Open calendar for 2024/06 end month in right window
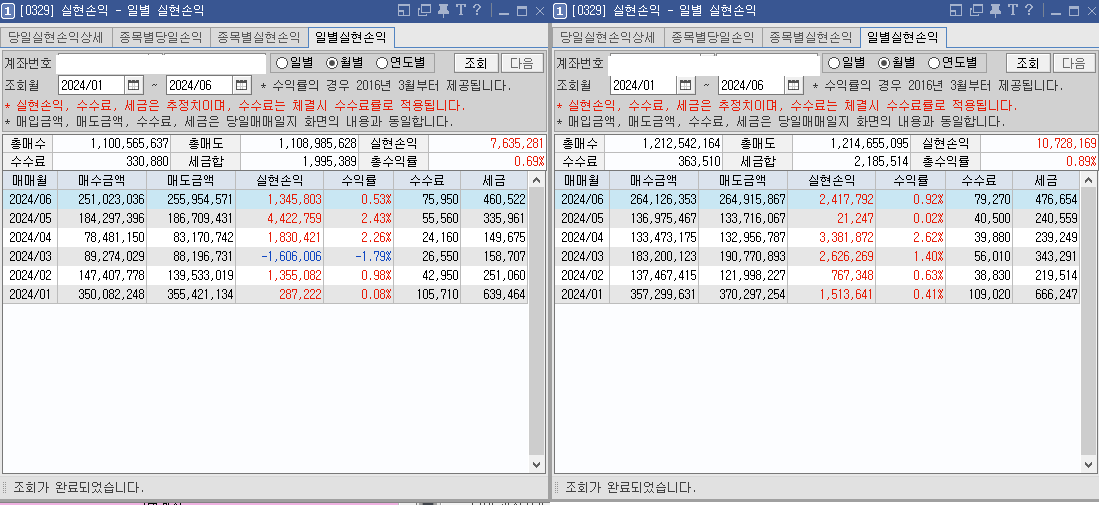Viewport: 1104px width, 505px height. [x=794, y=85]
